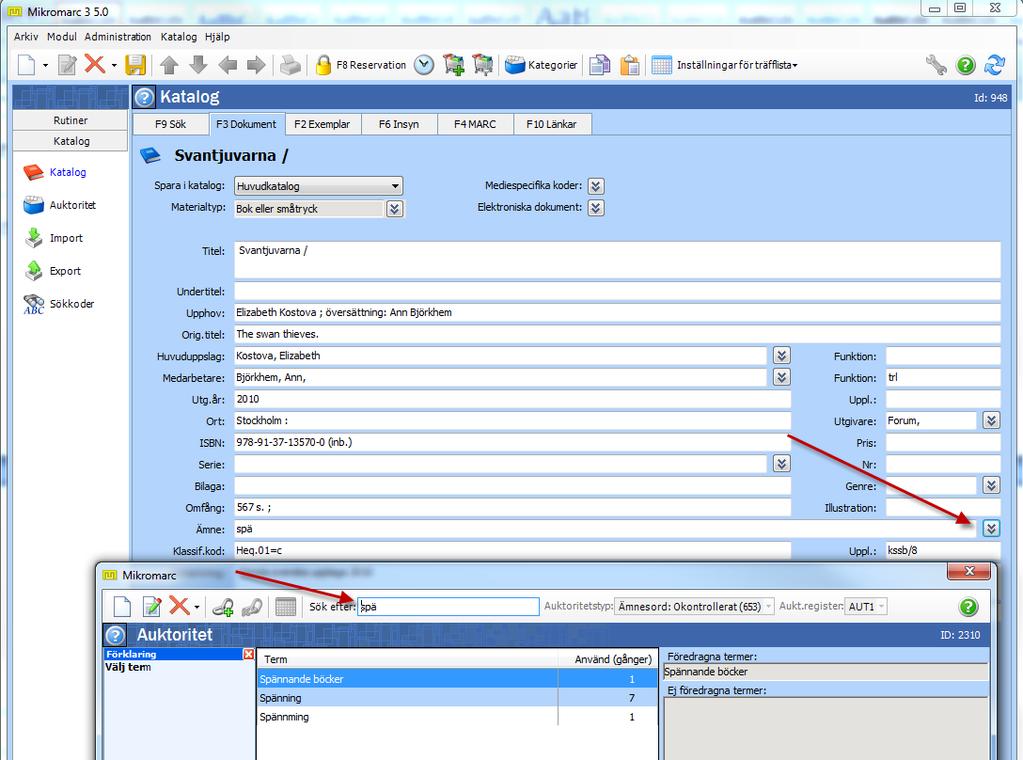
Task: Click edit pencil icon in Auktoritet dialog
Action: [x=152, y=606]
